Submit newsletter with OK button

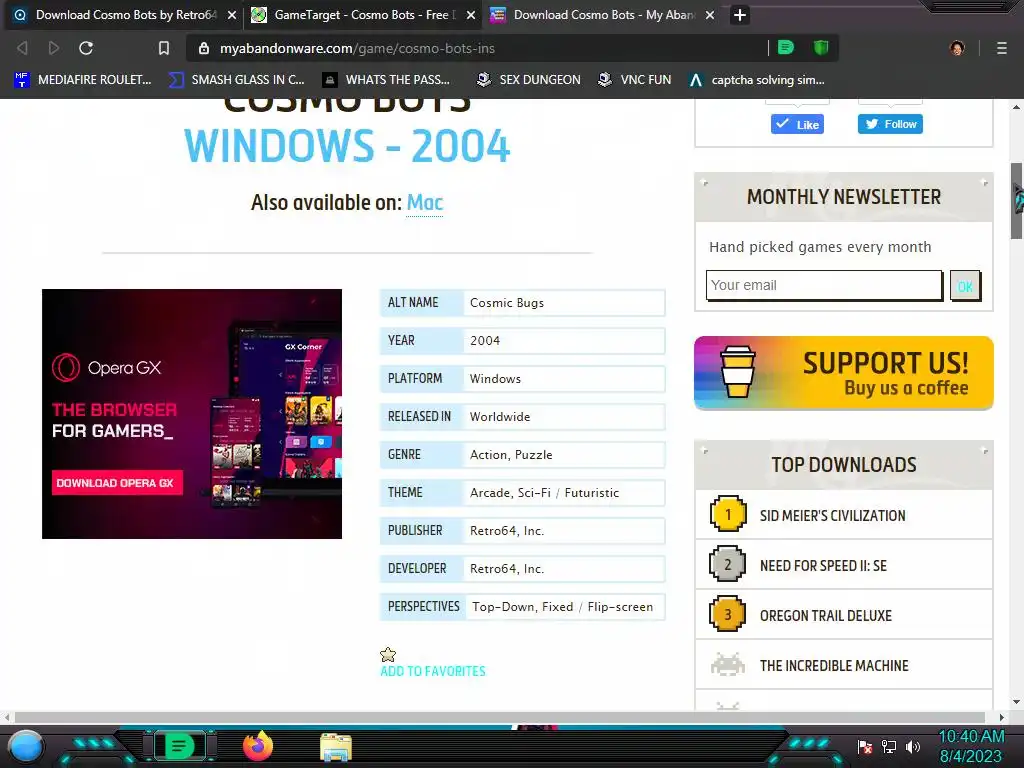coord(965,286)
